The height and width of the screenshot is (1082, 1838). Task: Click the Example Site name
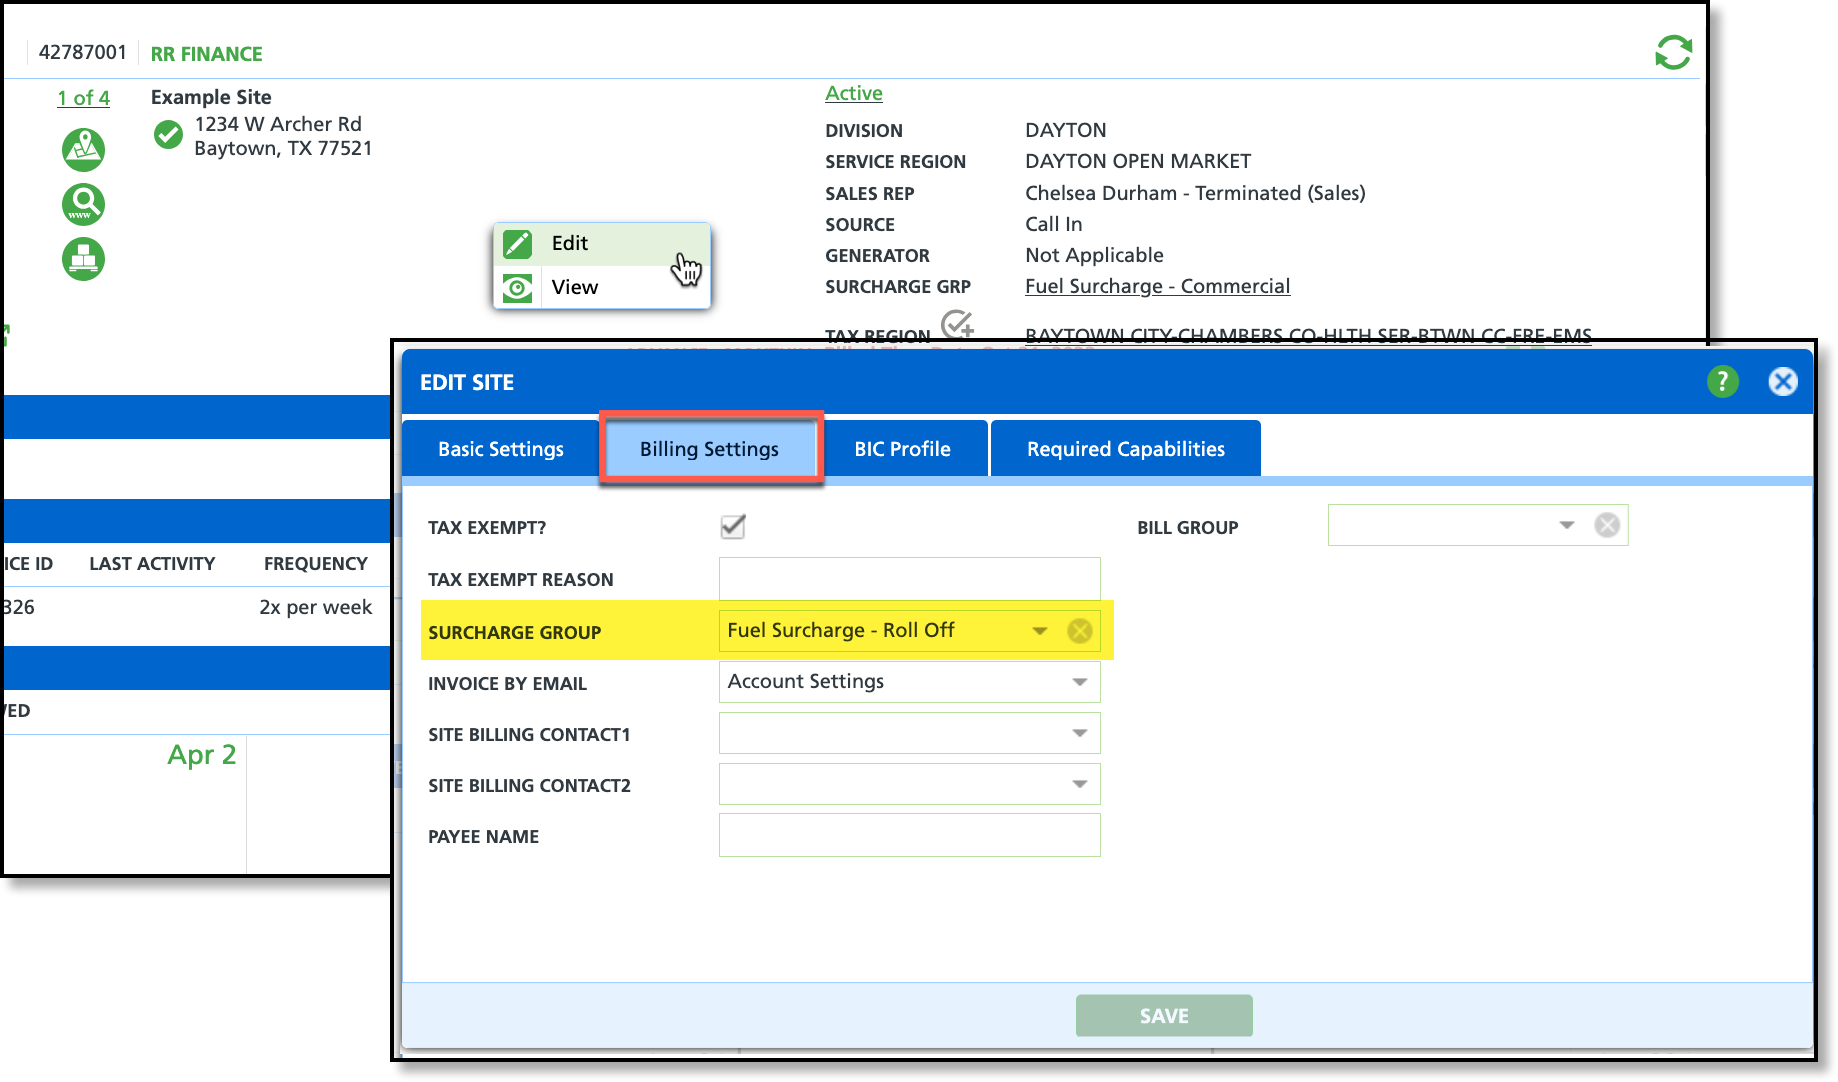click(x=211, y=97)
